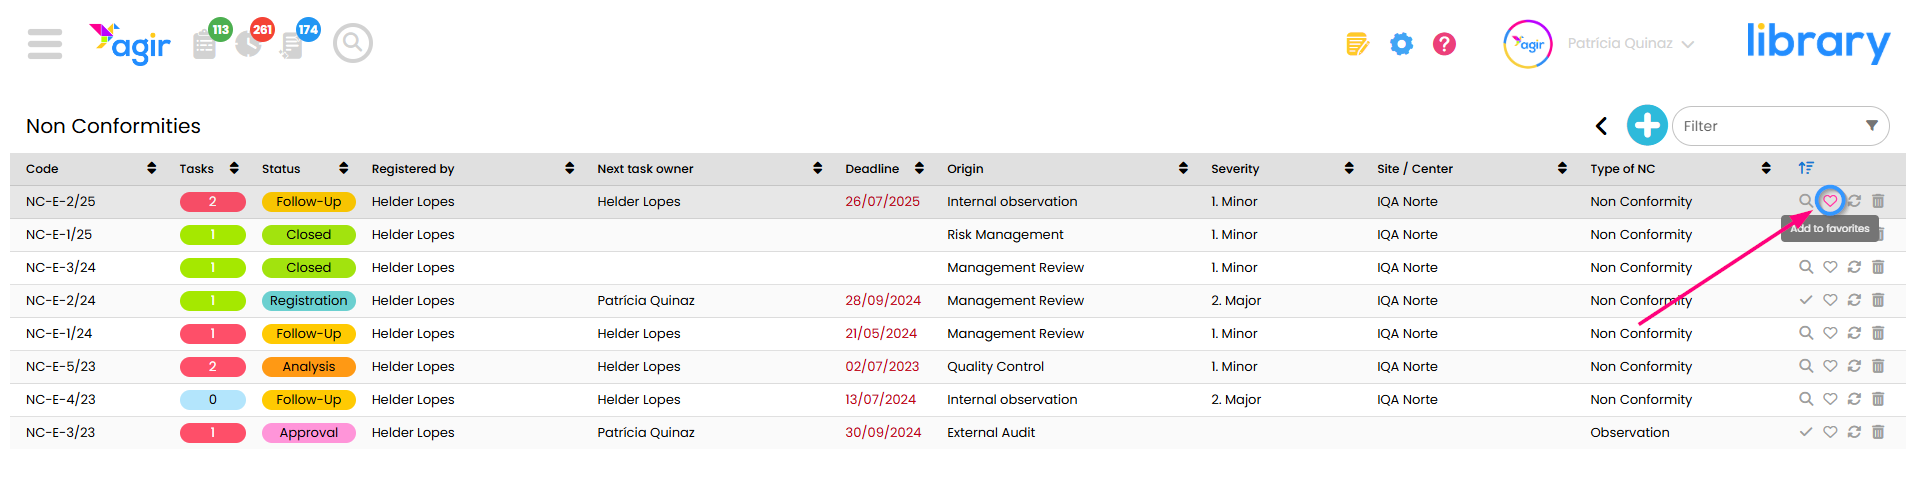The width and height of the screenshot is (1915, 496).
Task: Favorite the NC-E-3/23 row
Action: pyautogui.click(x=1830, y=432)
